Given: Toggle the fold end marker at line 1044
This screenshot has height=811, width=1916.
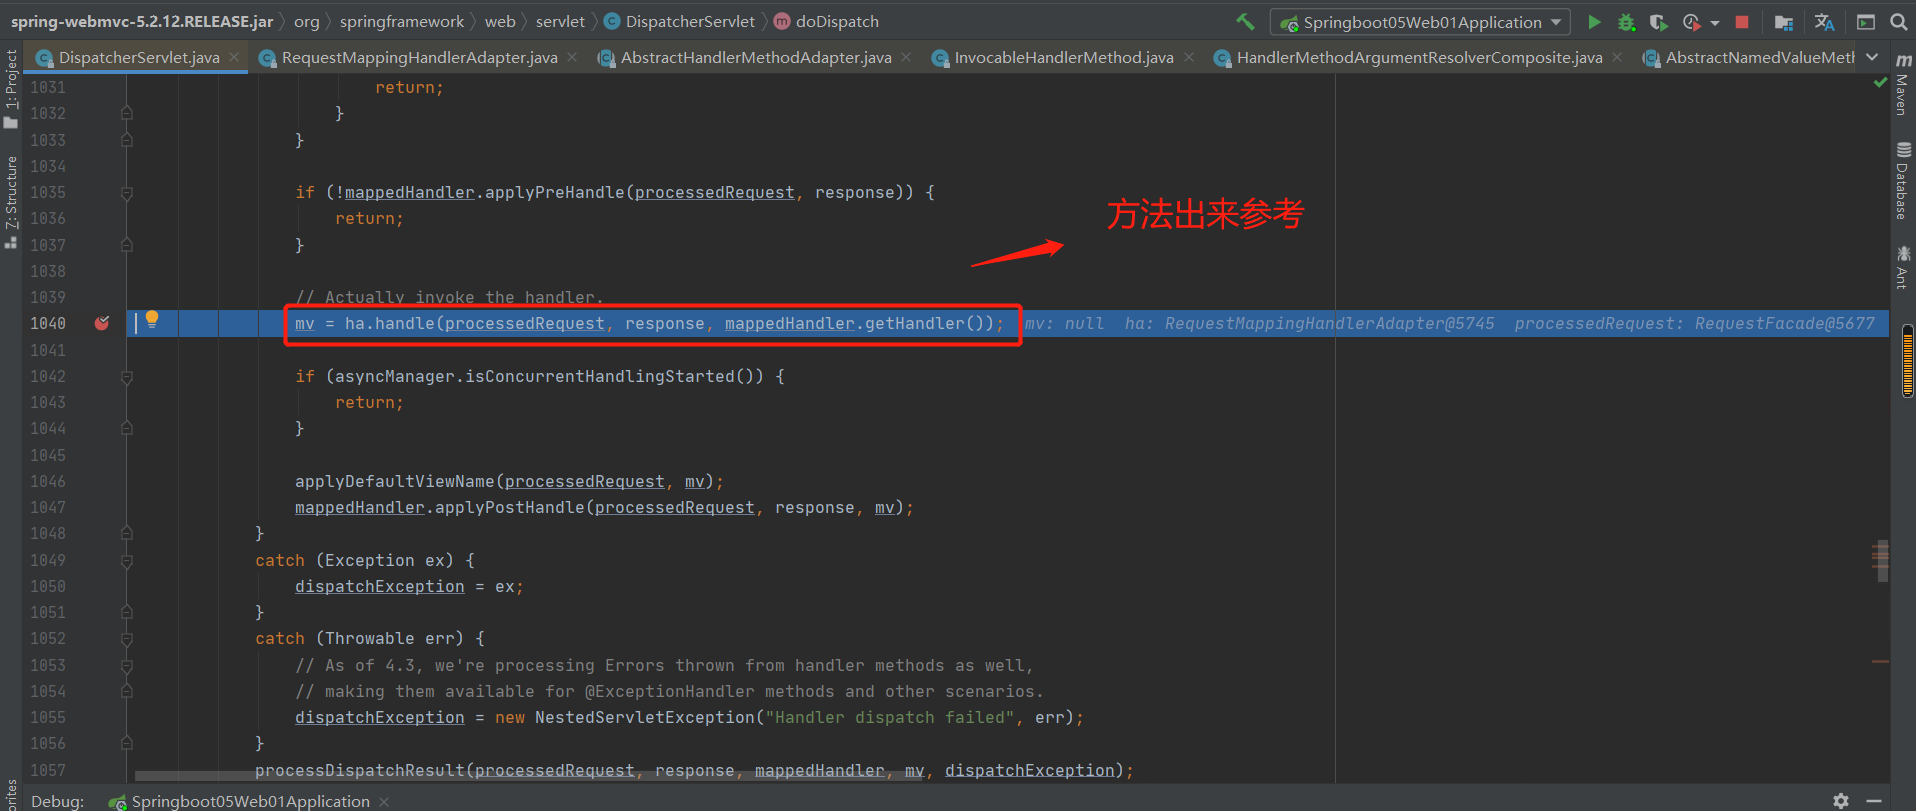Looking at the screenshot, I should (127, 428).
